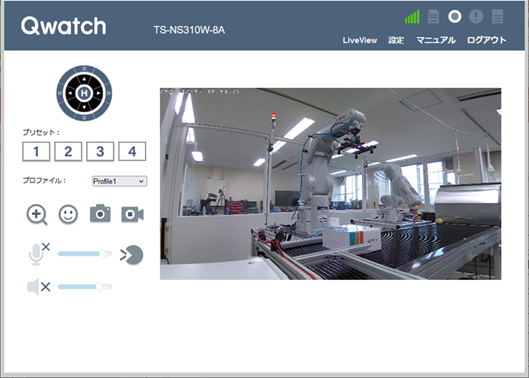This screenshot has width=529, height=378.
Task: Take a snapshot with the camera icon
Action: pyautogui.click(x=100, y=213)
